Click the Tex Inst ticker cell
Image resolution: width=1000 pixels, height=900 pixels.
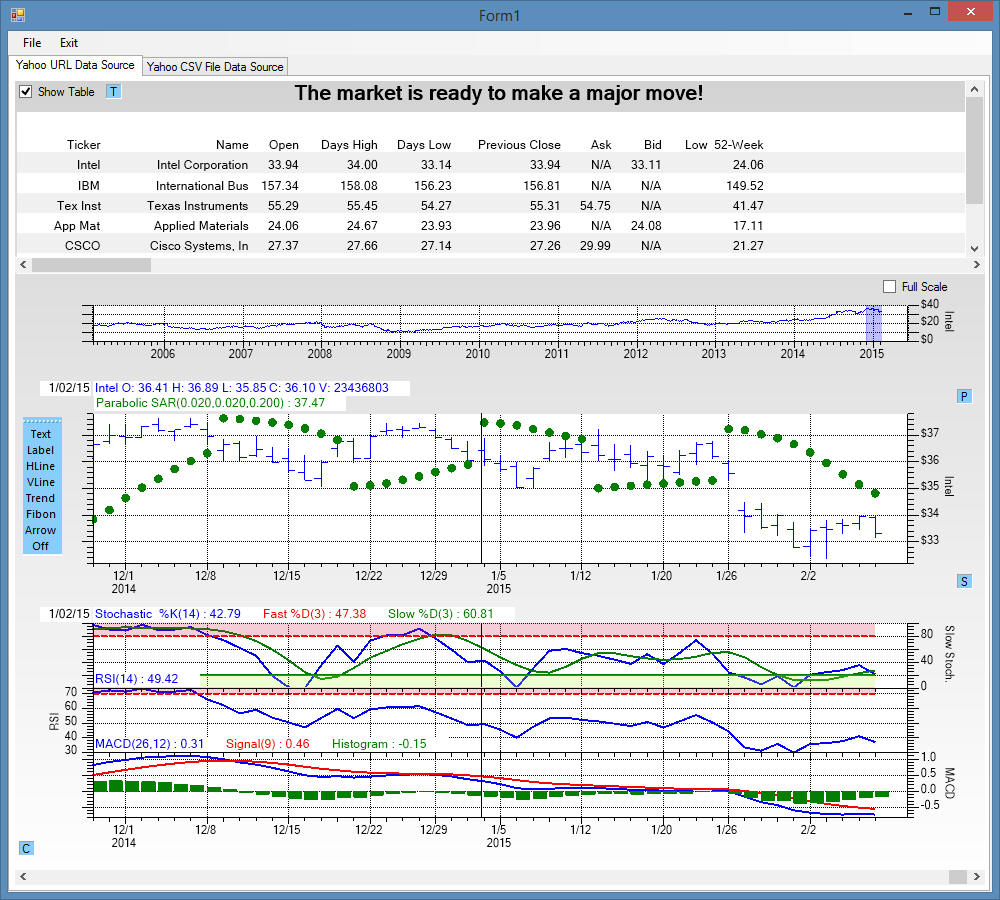[79, 205]
